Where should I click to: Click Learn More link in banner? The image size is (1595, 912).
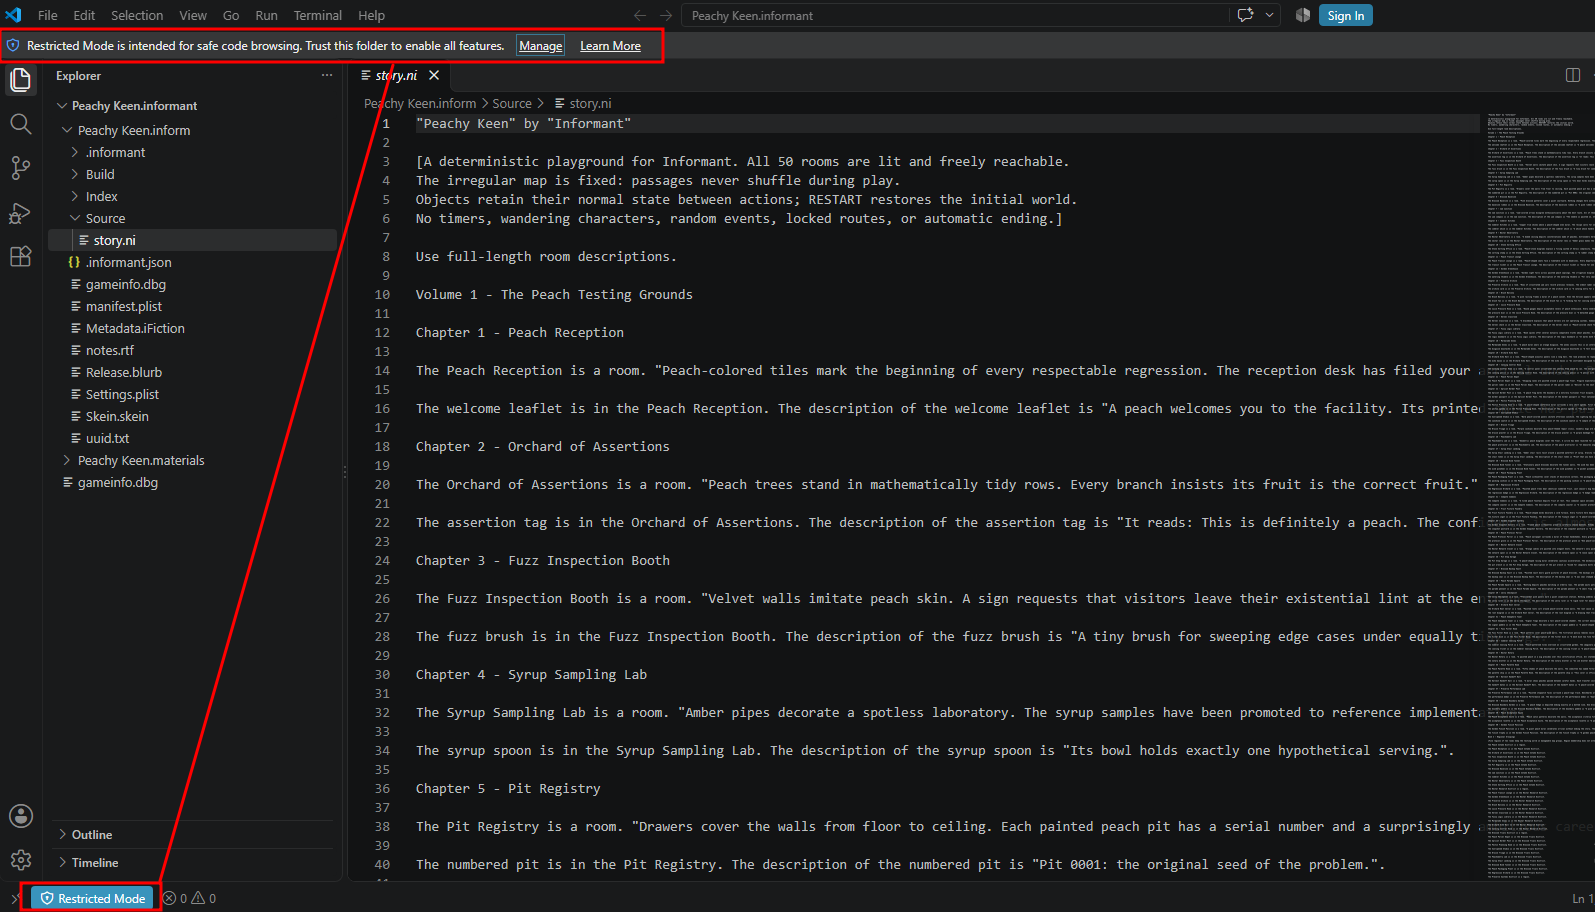coord(610,46)
